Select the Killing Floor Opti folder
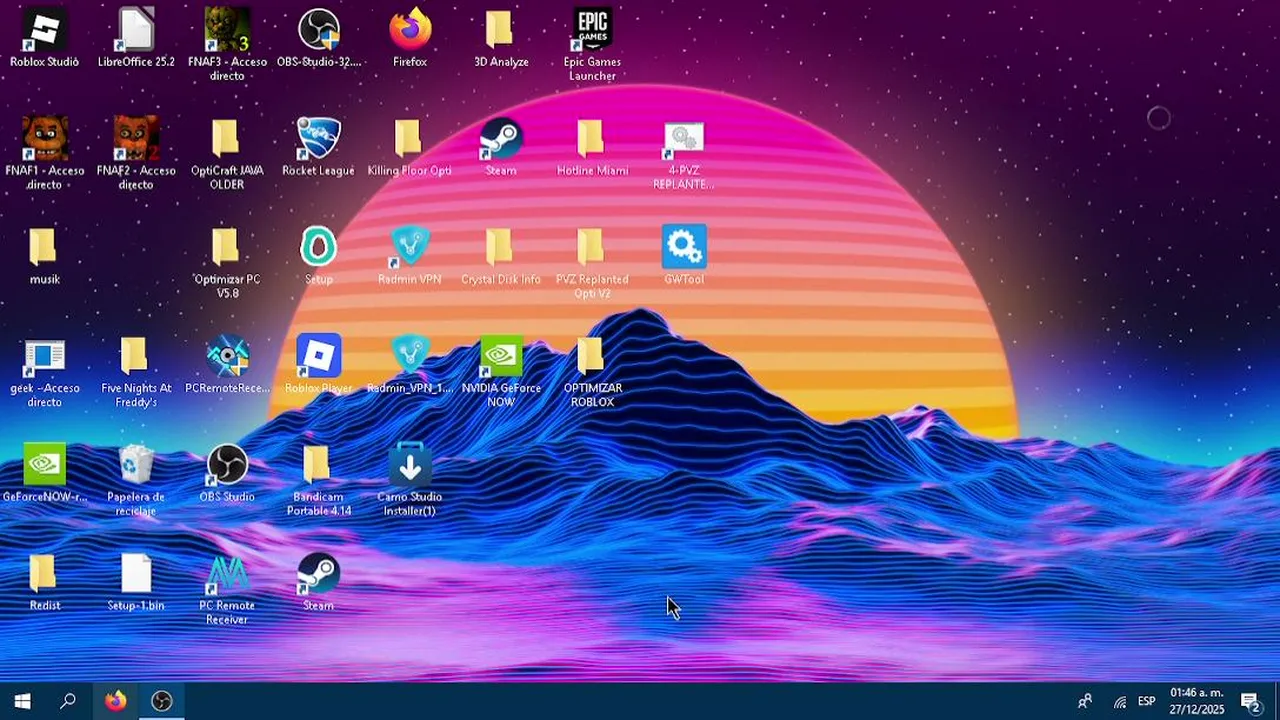This screenshot has width=1280, height=720. tap(410, 140)
